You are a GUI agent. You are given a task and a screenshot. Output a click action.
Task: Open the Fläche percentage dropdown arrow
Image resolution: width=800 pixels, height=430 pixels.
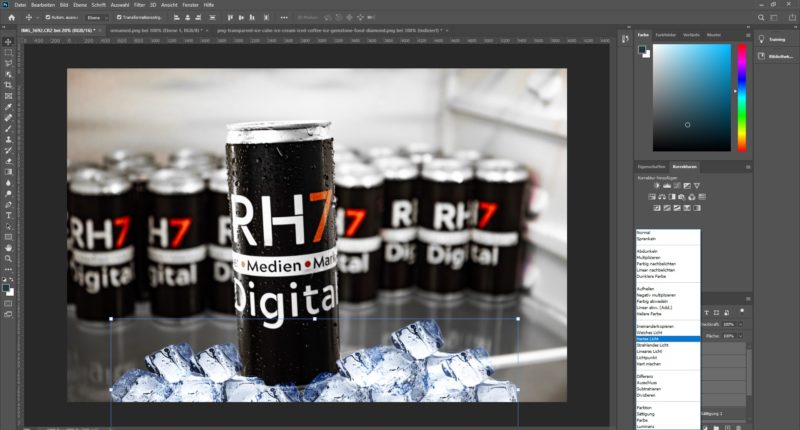click(740, 336)
